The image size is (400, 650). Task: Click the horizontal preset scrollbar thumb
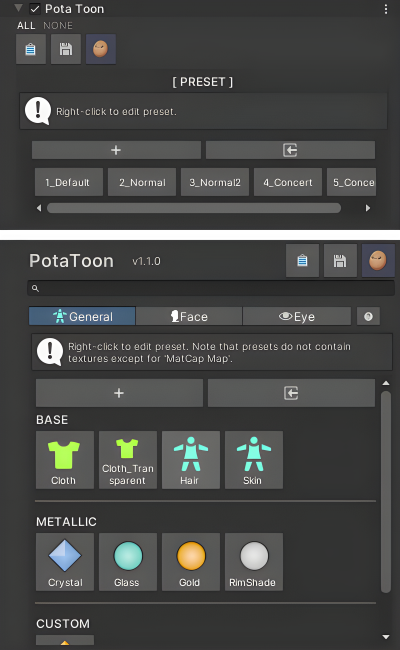(194, 208)
